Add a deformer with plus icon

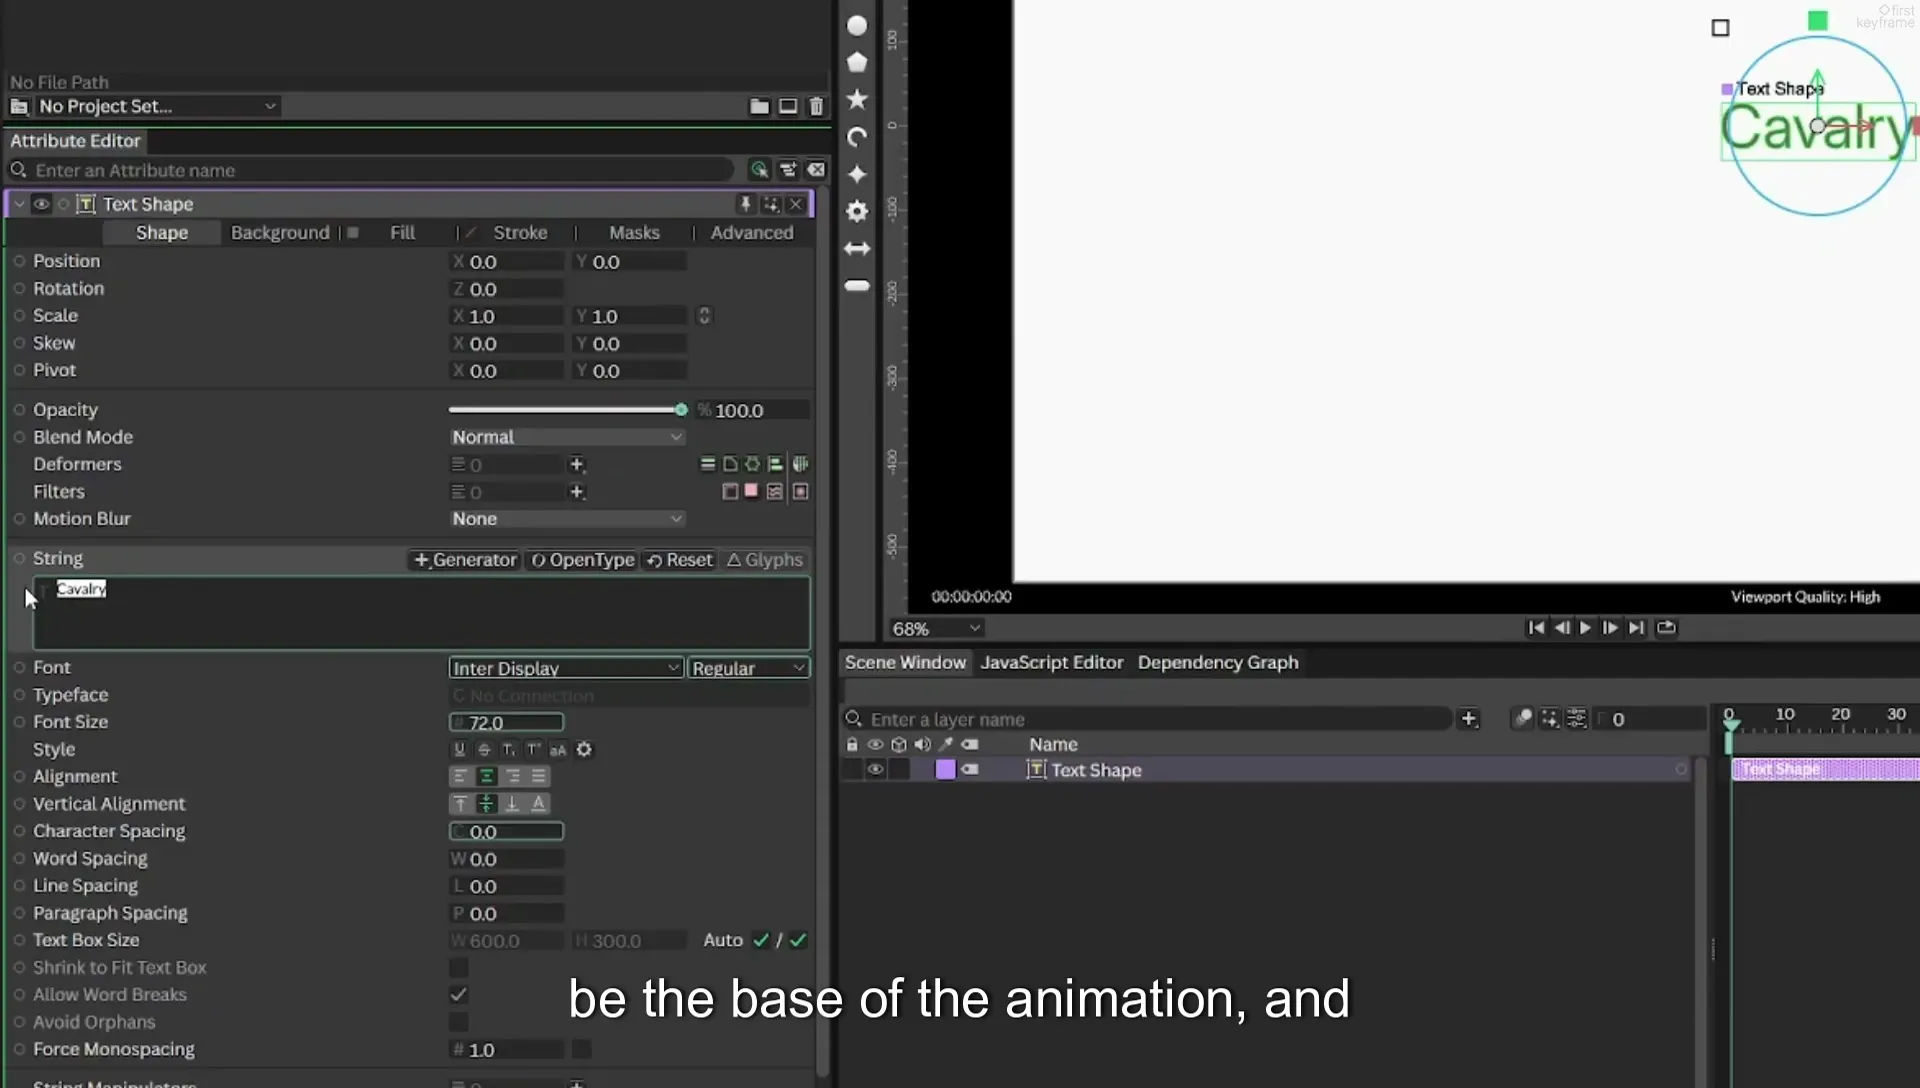(x=576, y=464)
